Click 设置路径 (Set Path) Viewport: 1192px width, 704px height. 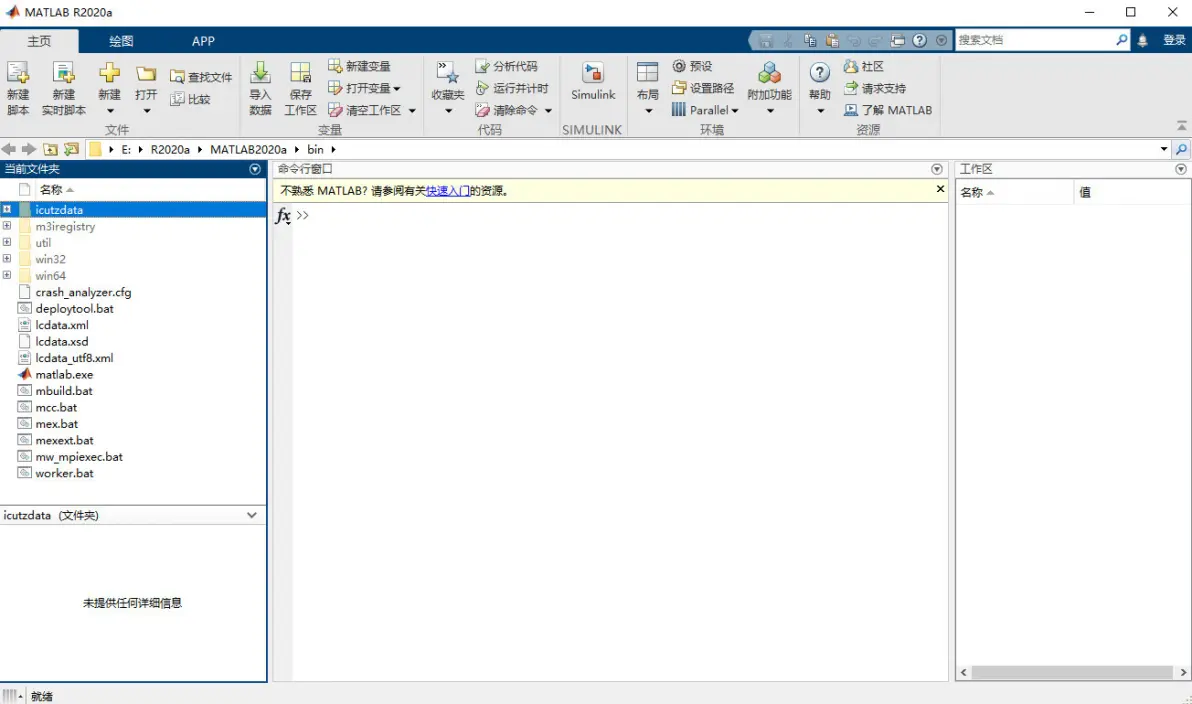pyautogui.click(x=703, y=88)
